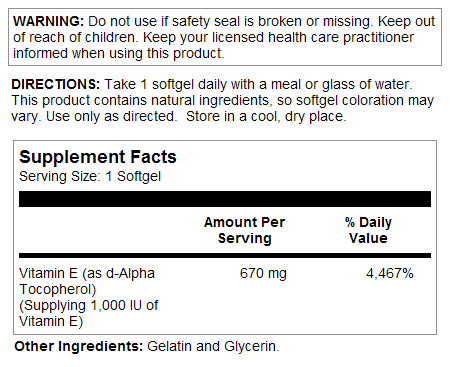
Task: Select the 4,467% daily value figure
Action: click(x=390, y=273)
